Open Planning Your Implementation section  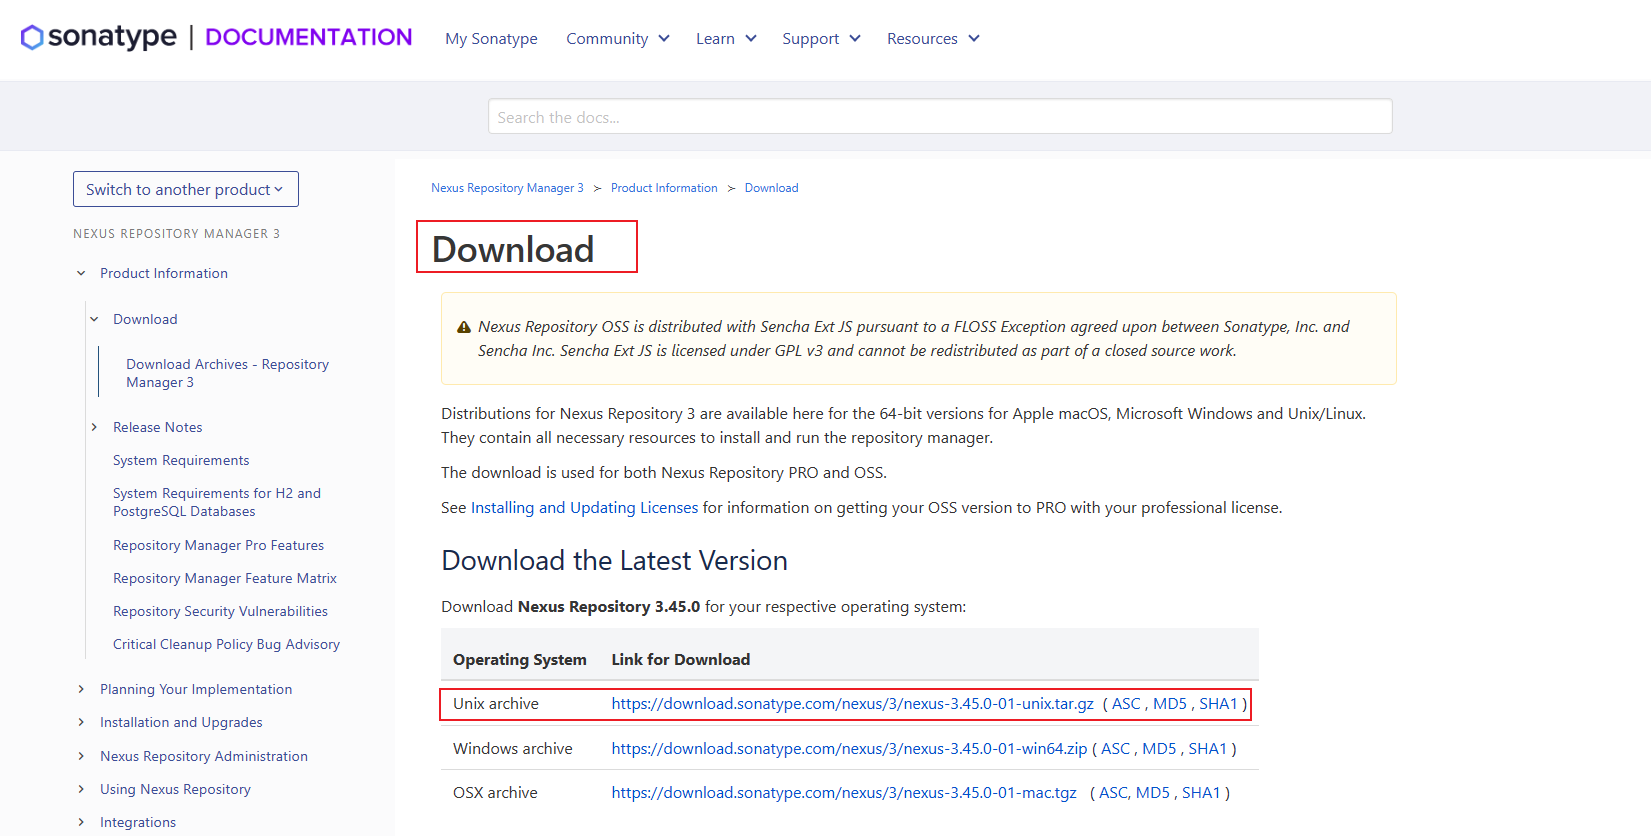click(196, 689)
